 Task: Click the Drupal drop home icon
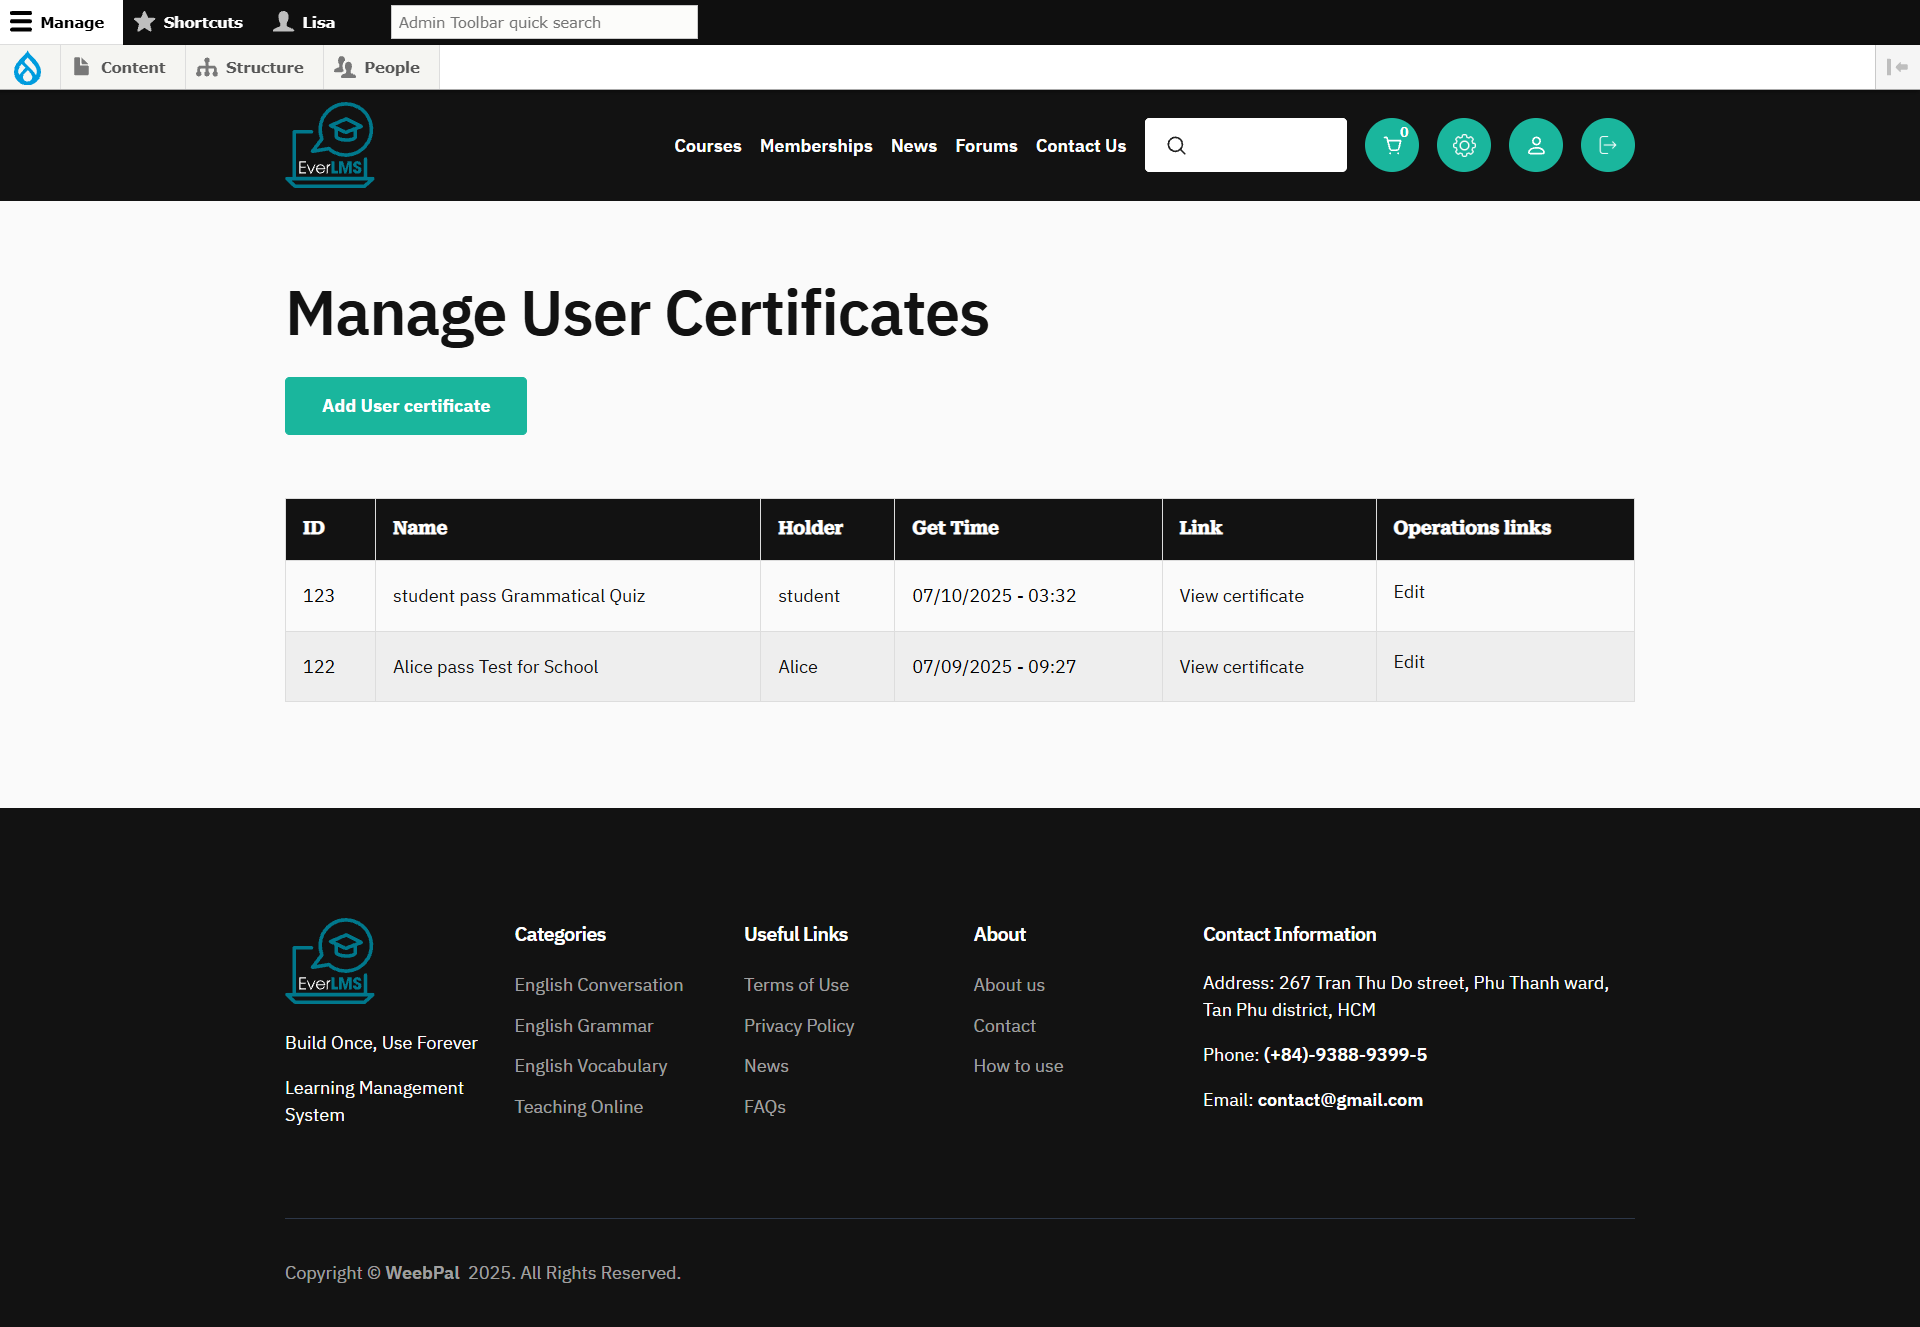tap(28, 68)
